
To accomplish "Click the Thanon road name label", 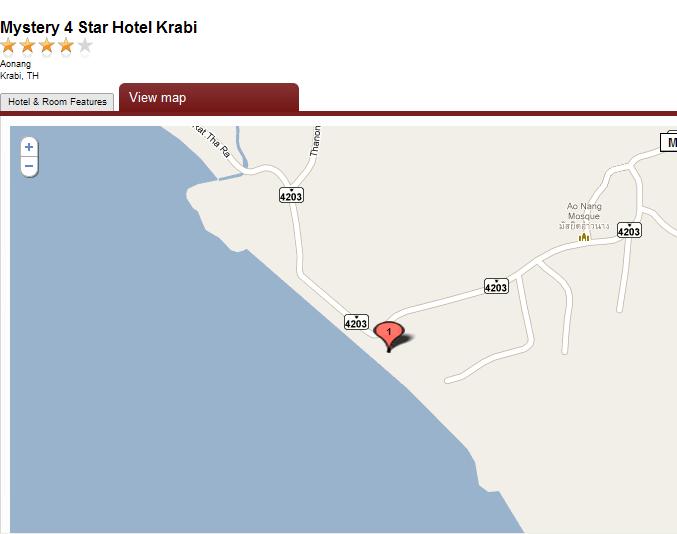I will [x=316, y=141].
